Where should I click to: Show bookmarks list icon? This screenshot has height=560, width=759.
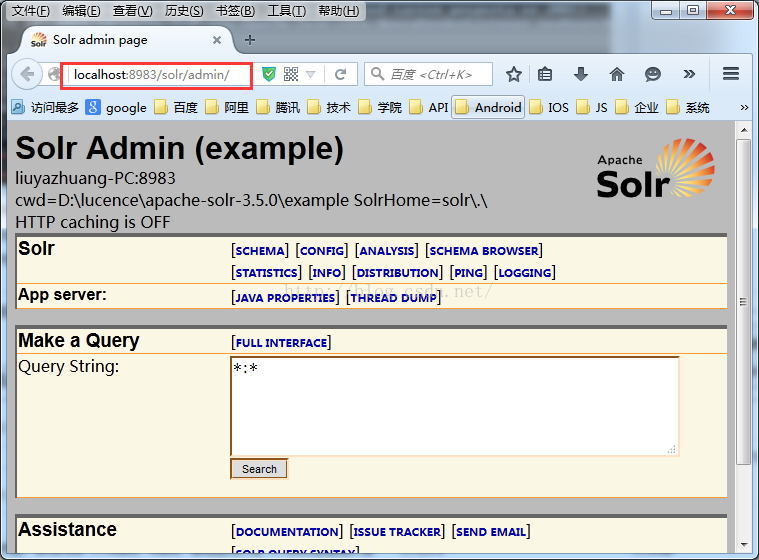coord(545,74)
